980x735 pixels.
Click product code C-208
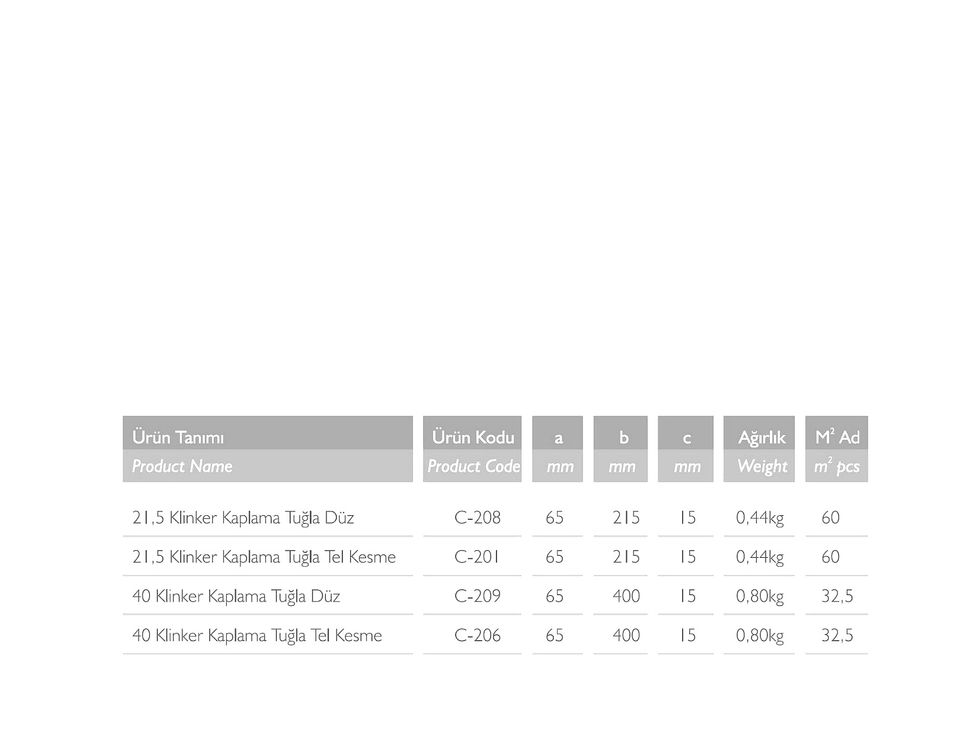click(478, 518)
